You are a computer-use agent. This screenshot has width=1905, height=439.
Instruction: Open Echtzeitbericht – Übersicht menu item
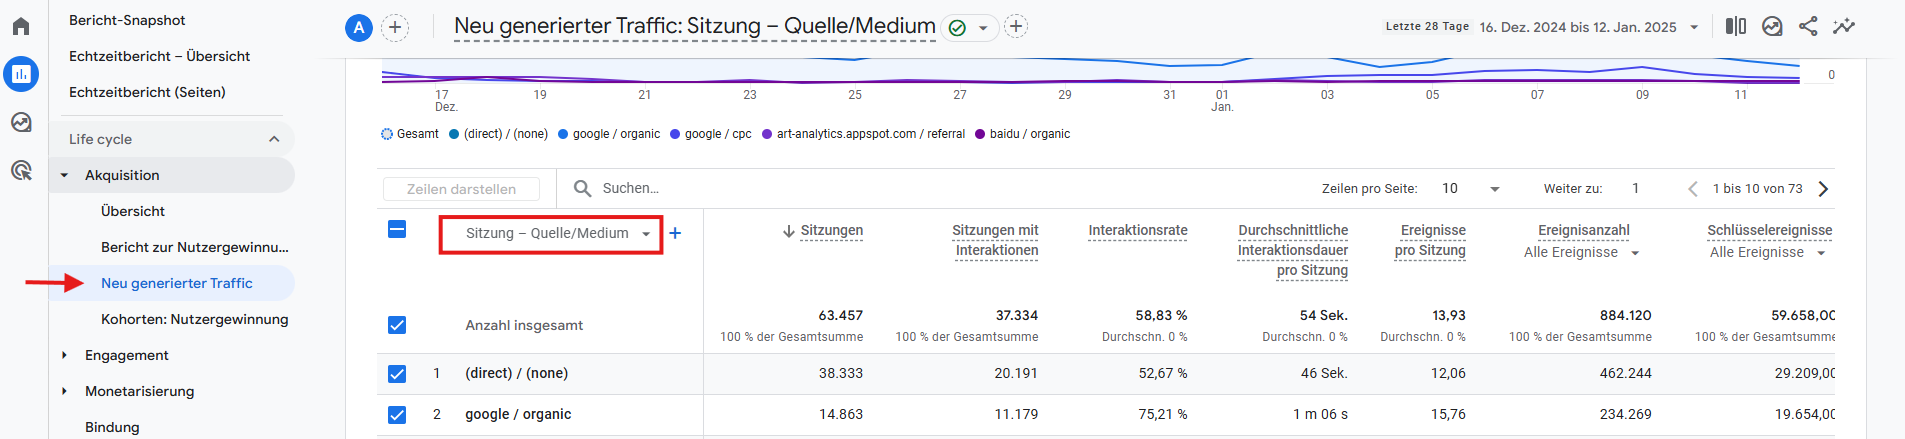pos(159,56)
